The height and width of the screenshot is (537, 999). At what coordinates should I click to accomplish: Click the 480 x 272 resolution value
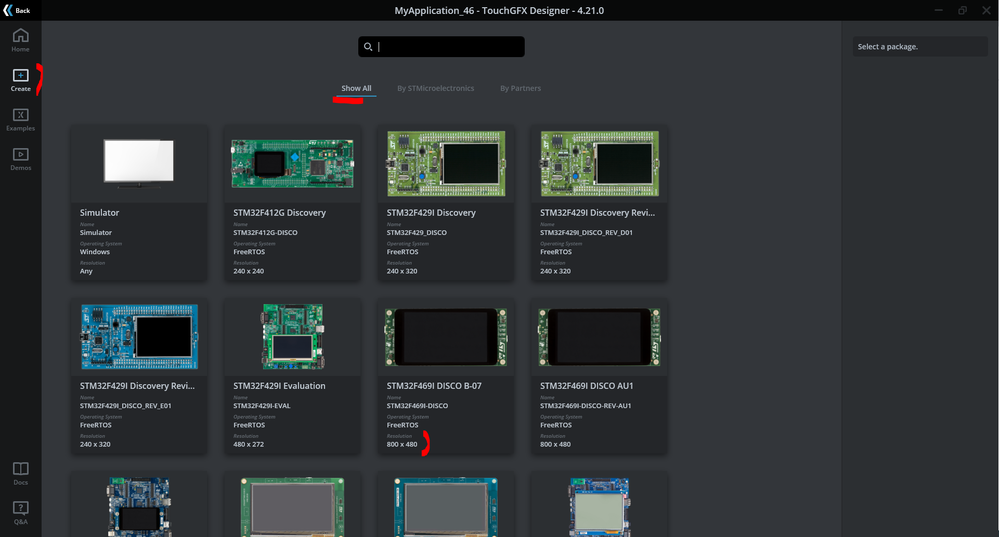click(x=248, y=445)
